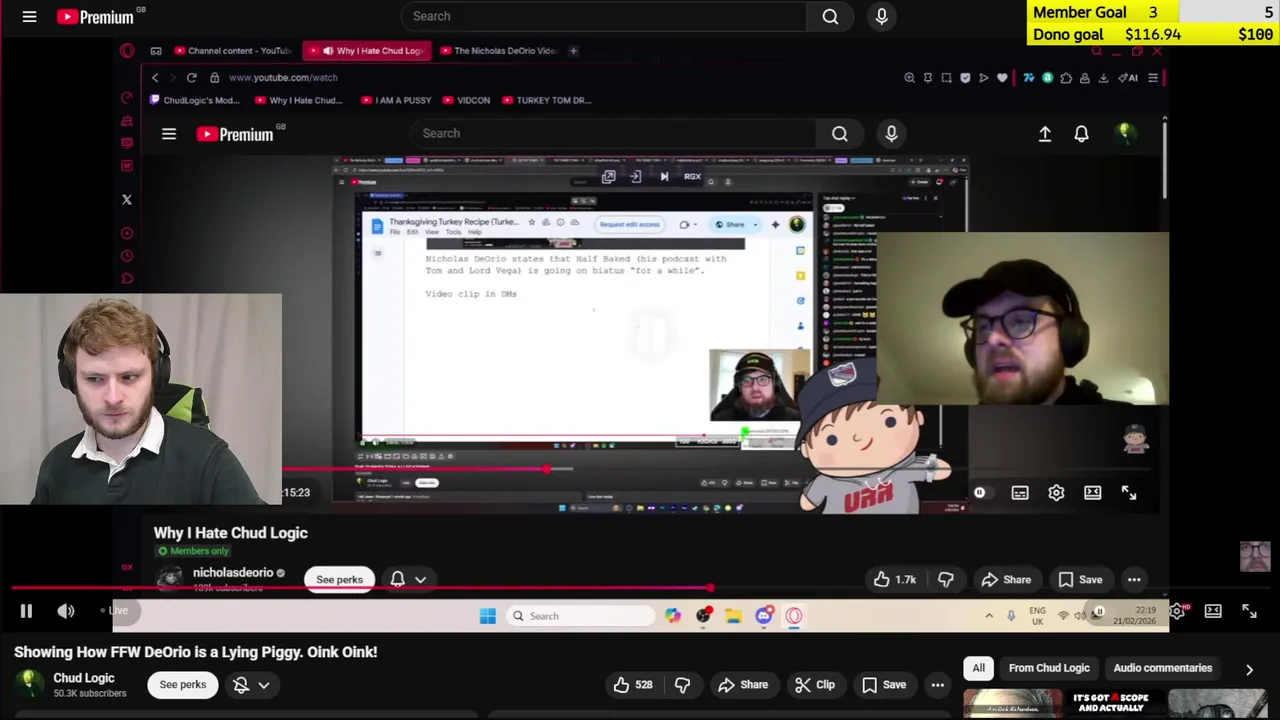Select the Audio commentaries chip

tap(1163, 668)
